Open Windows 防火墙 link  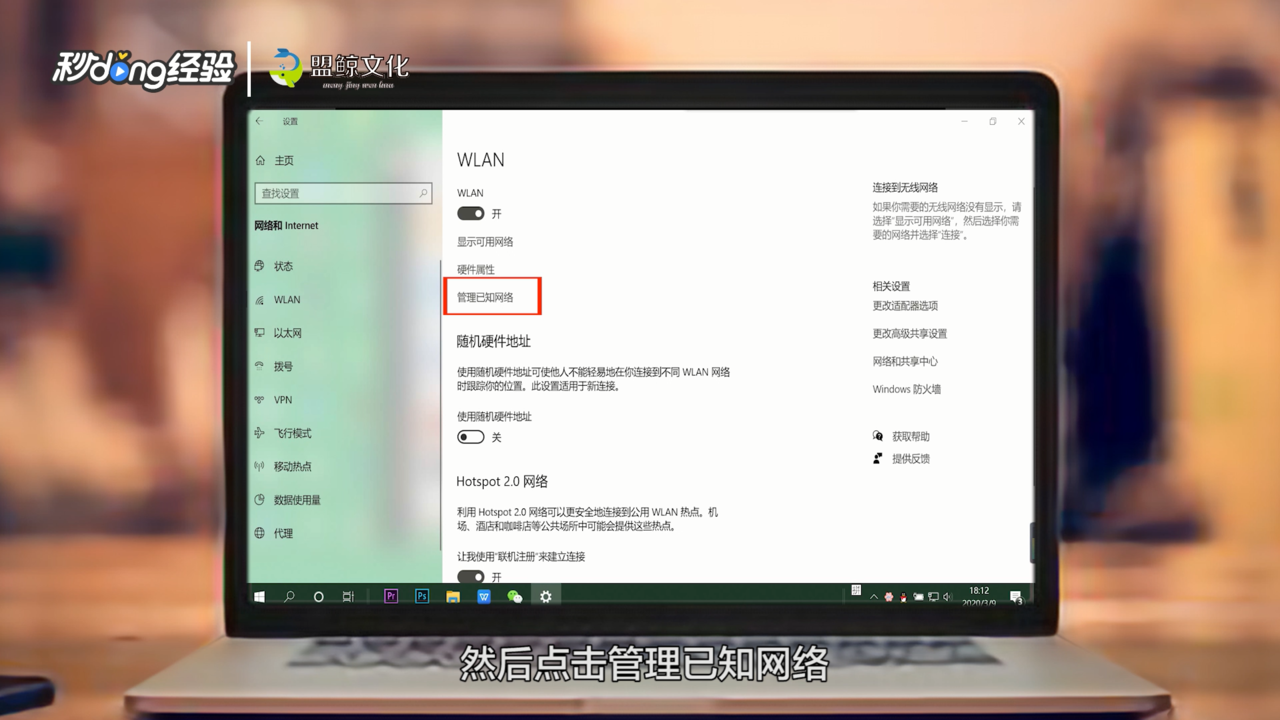pyautogui.click(x=907, y=389)
